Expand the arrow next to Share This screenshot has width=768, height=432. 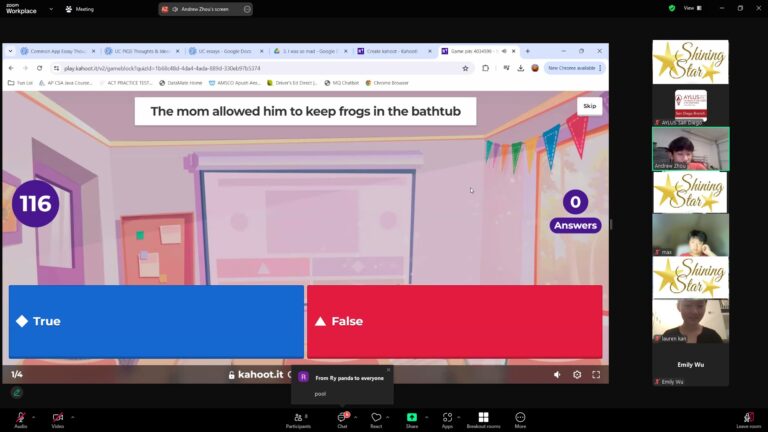(x=426, y=417)
